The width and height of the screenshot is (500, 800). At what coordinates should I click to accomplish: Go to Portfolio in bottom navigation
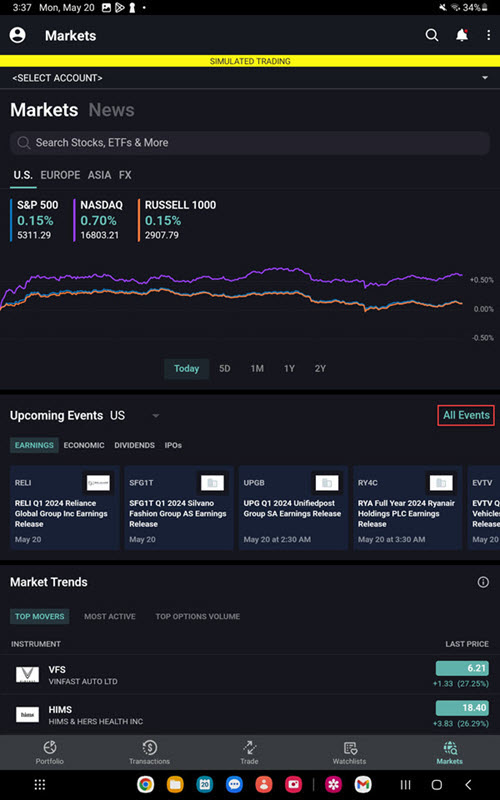pos(49,753)
